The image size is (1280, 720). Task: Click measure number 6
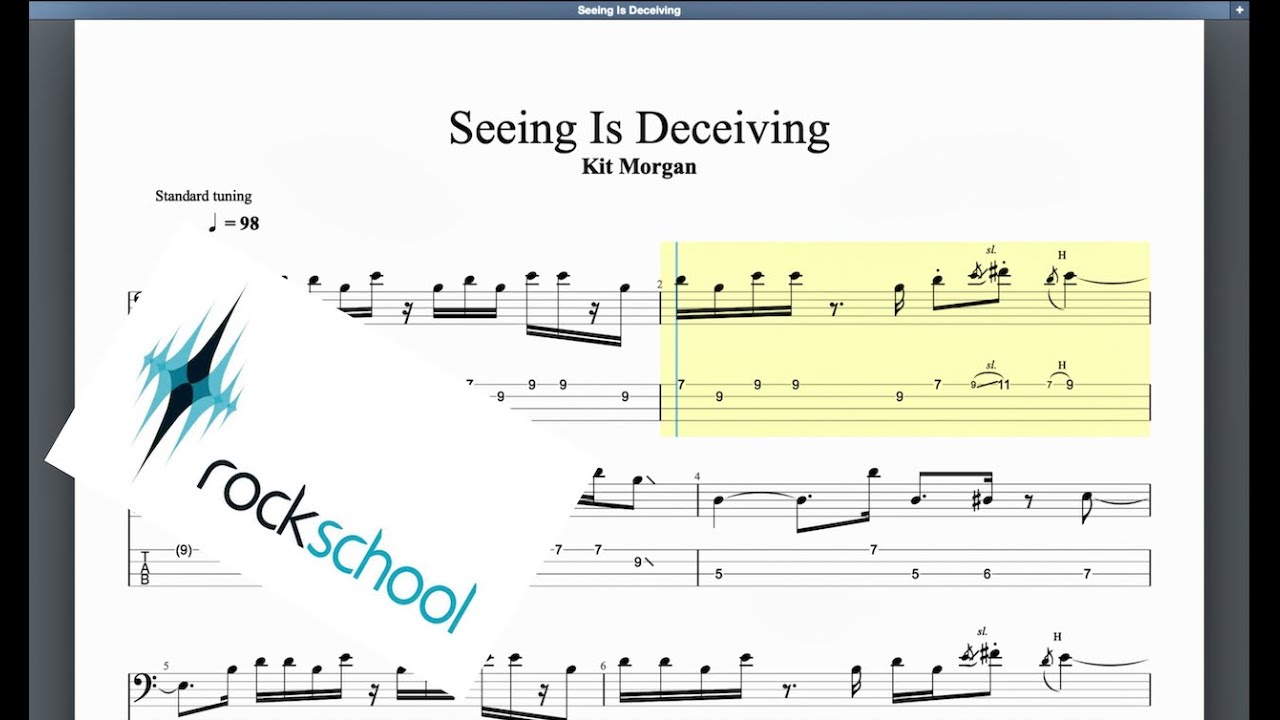(603, 665)
